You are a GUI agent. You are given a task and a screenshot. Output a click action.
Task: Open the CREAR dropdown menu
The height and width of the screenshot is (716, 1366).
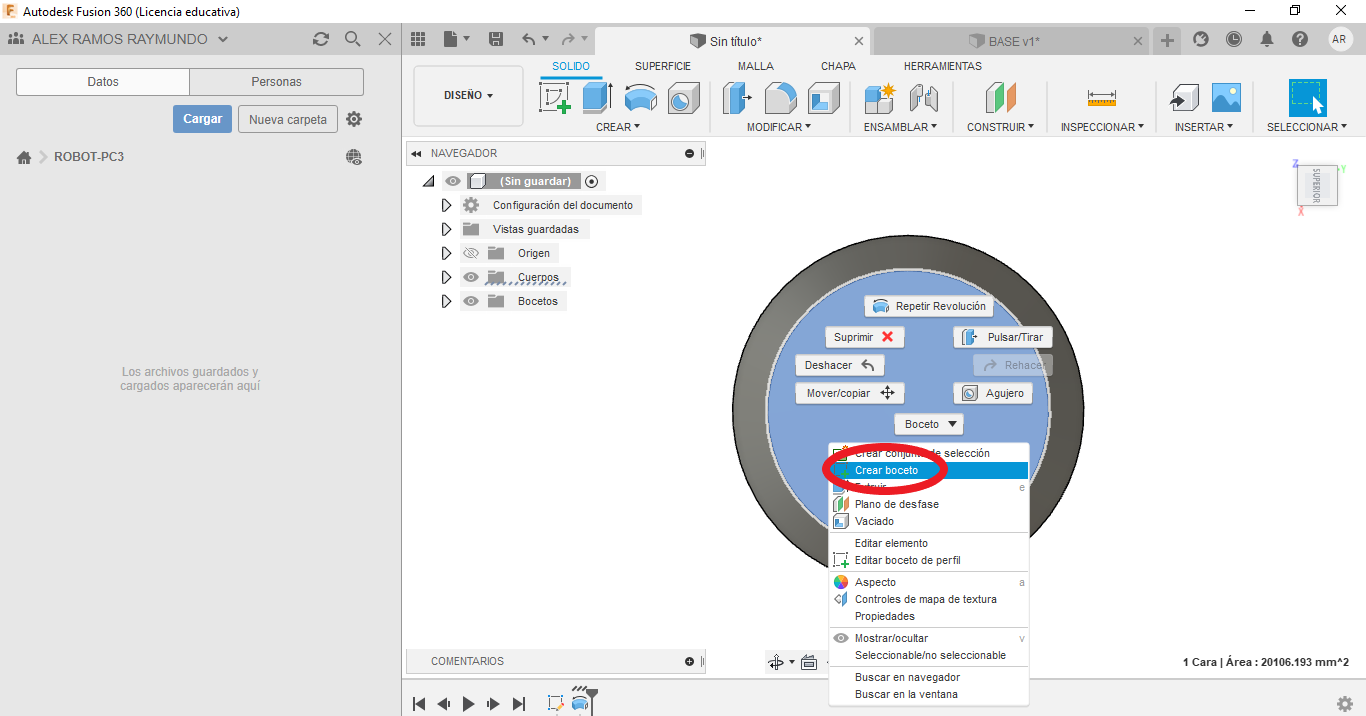tap(618, 127)
